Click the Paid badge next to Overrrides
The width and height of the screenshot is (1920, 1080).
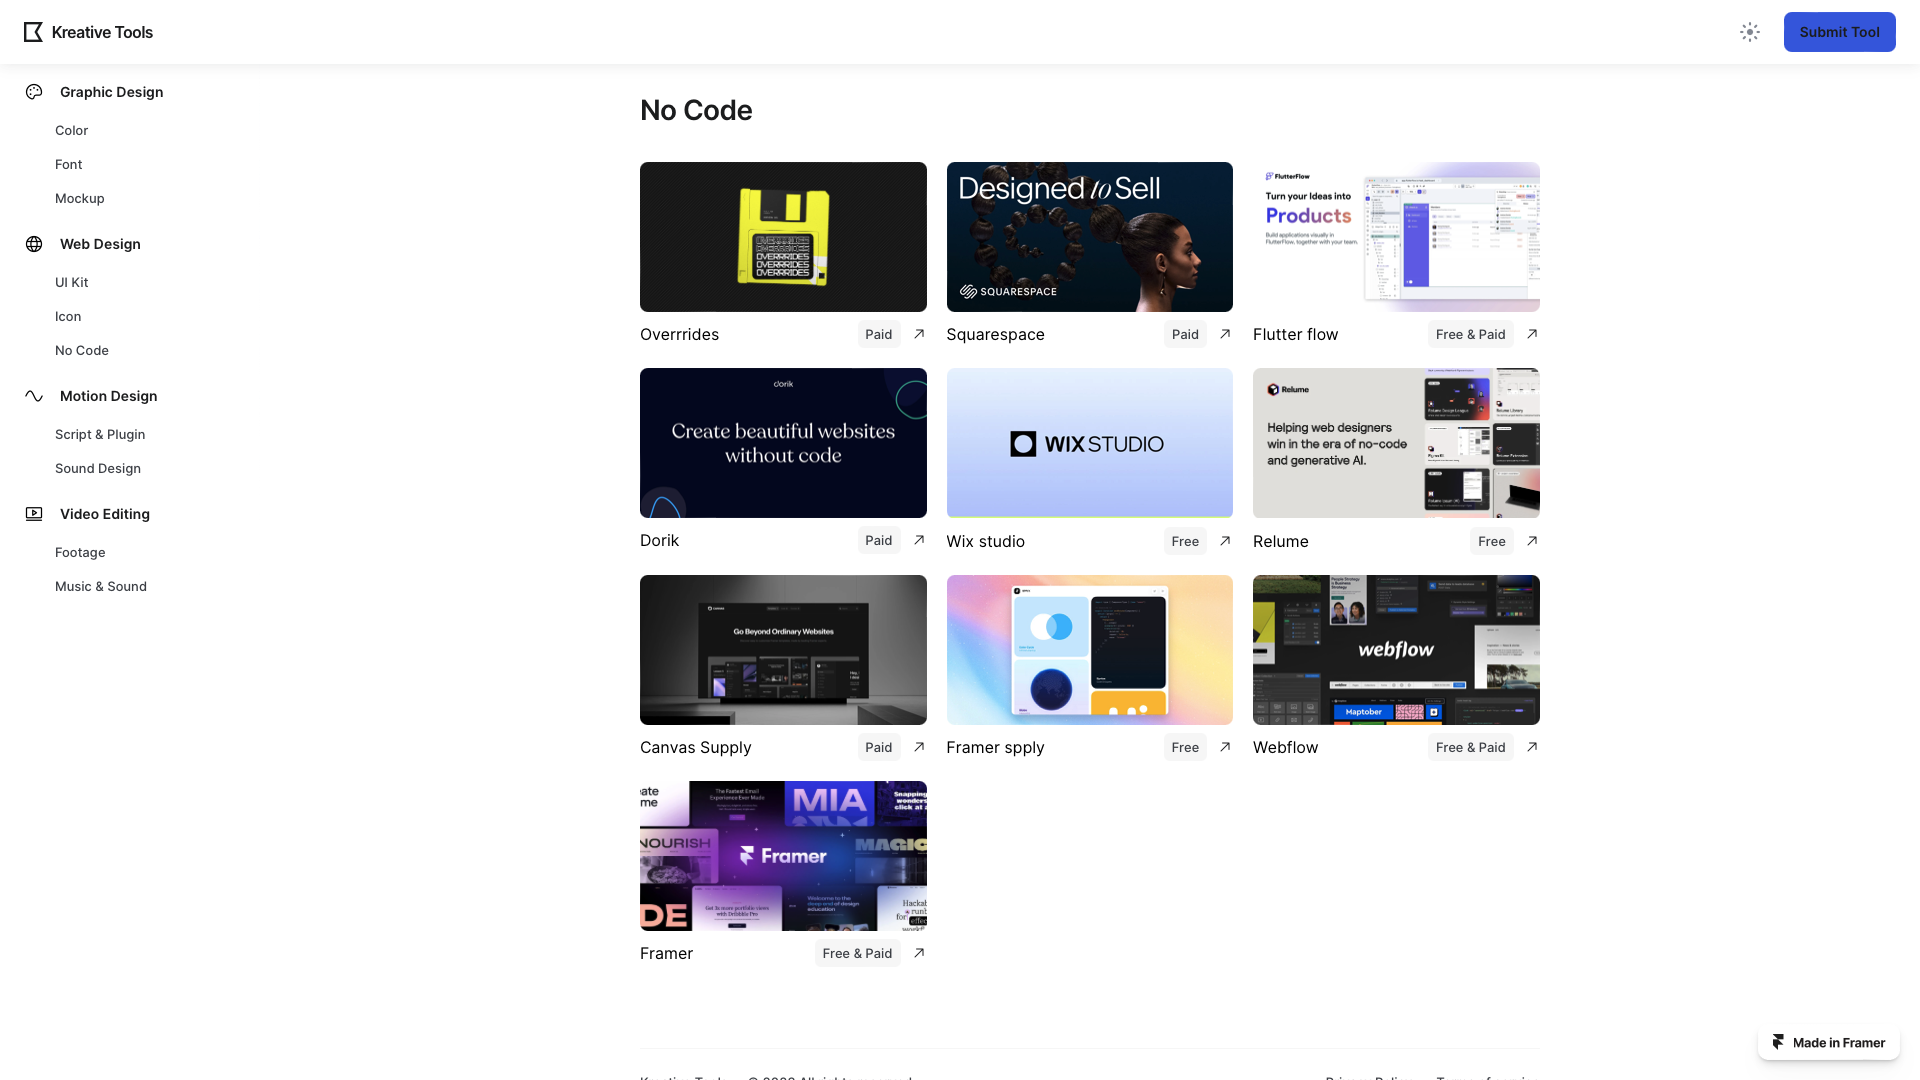[879, 334]
